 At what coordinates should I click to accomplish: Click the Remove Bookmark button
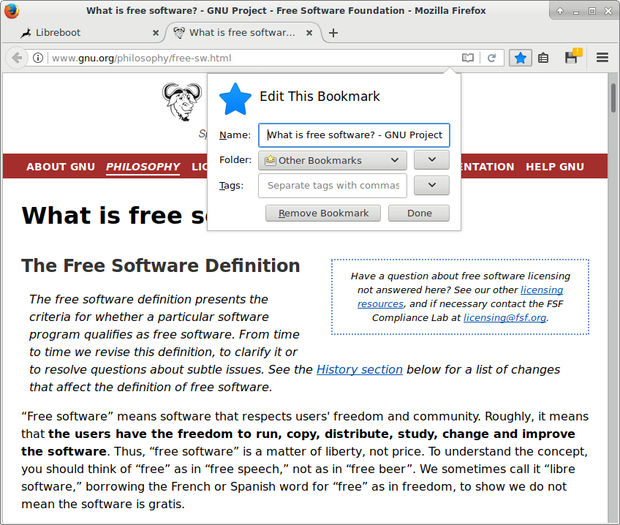[323, 213]
